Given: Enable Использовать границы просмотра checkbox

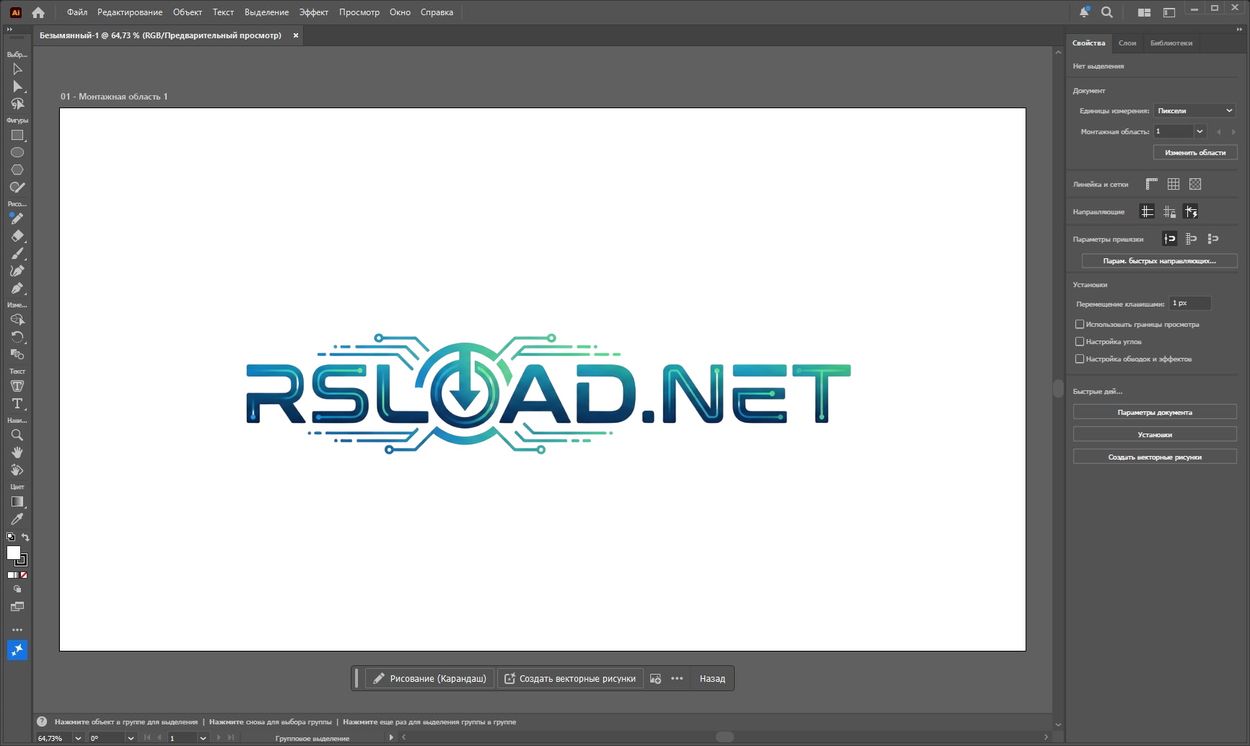Looking at the screenshot, I should pyautogui.click(x=1080, y=323).
